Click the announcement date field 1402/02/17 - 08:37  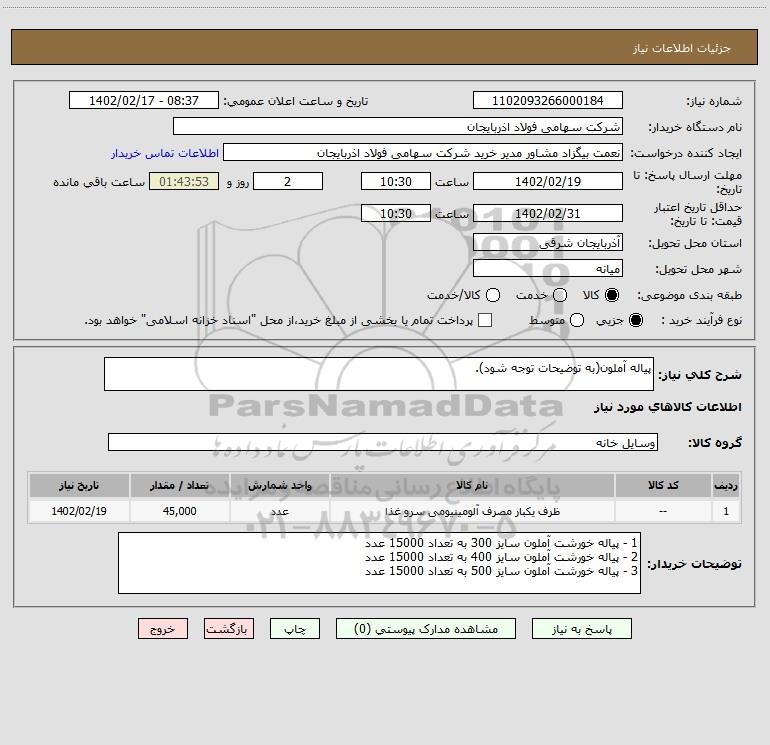[x=143, y=100]
